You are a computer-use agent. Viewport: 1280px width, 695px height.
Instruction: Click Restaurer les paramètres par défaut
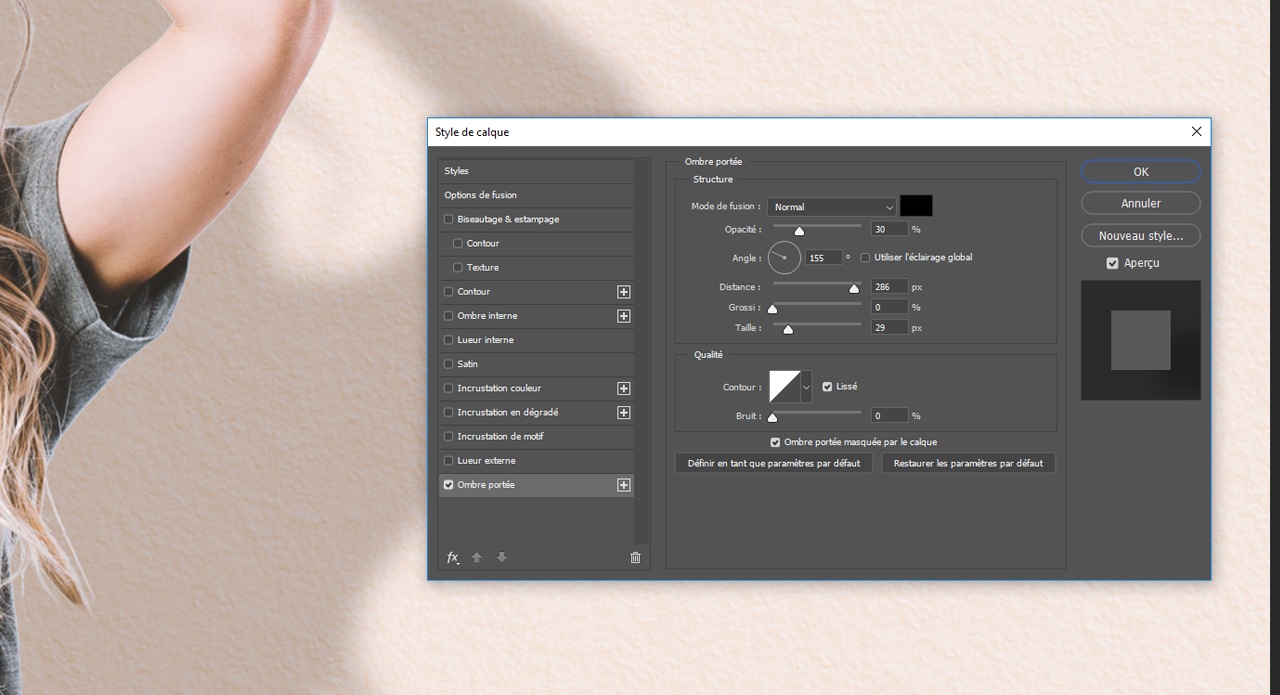[968, 463]
